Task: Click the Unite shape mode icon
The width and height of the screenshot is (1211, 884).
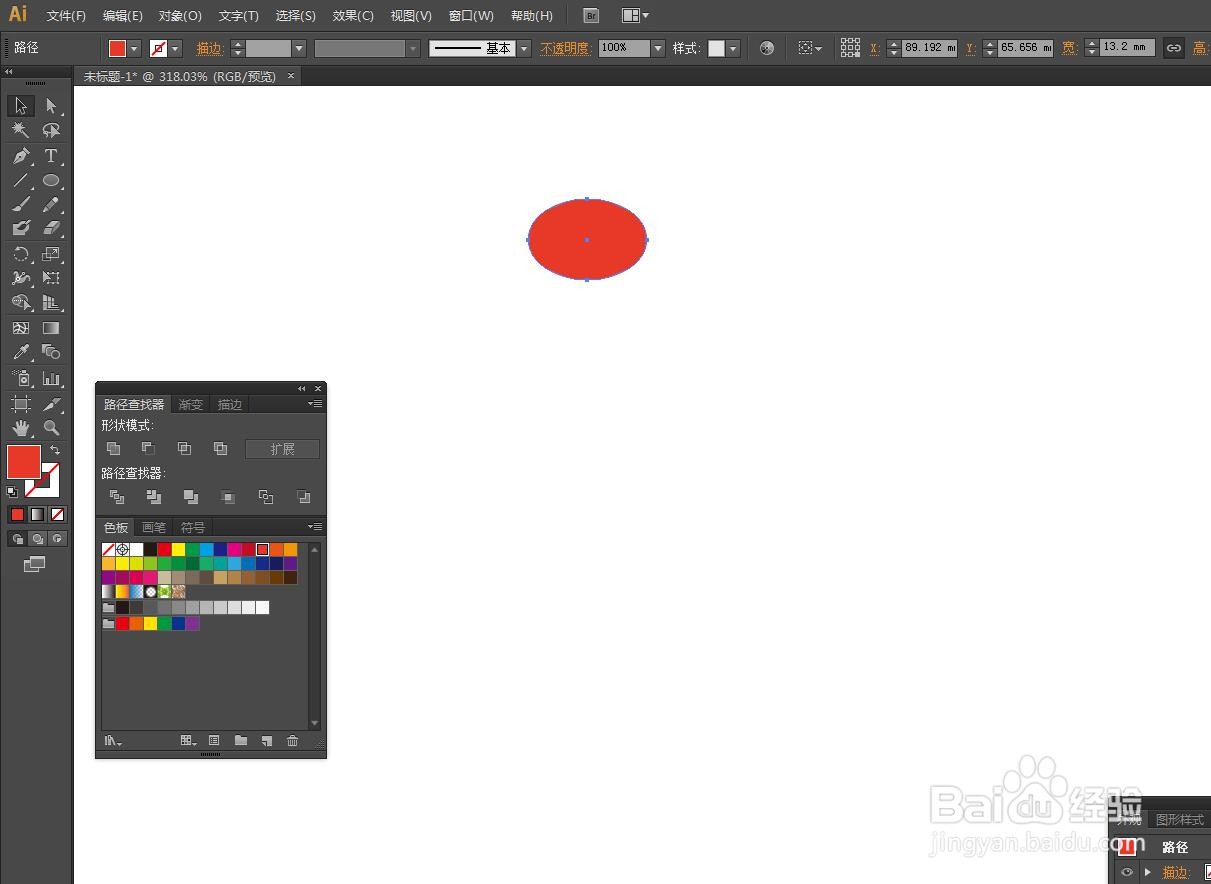Action: click(113, 449)
